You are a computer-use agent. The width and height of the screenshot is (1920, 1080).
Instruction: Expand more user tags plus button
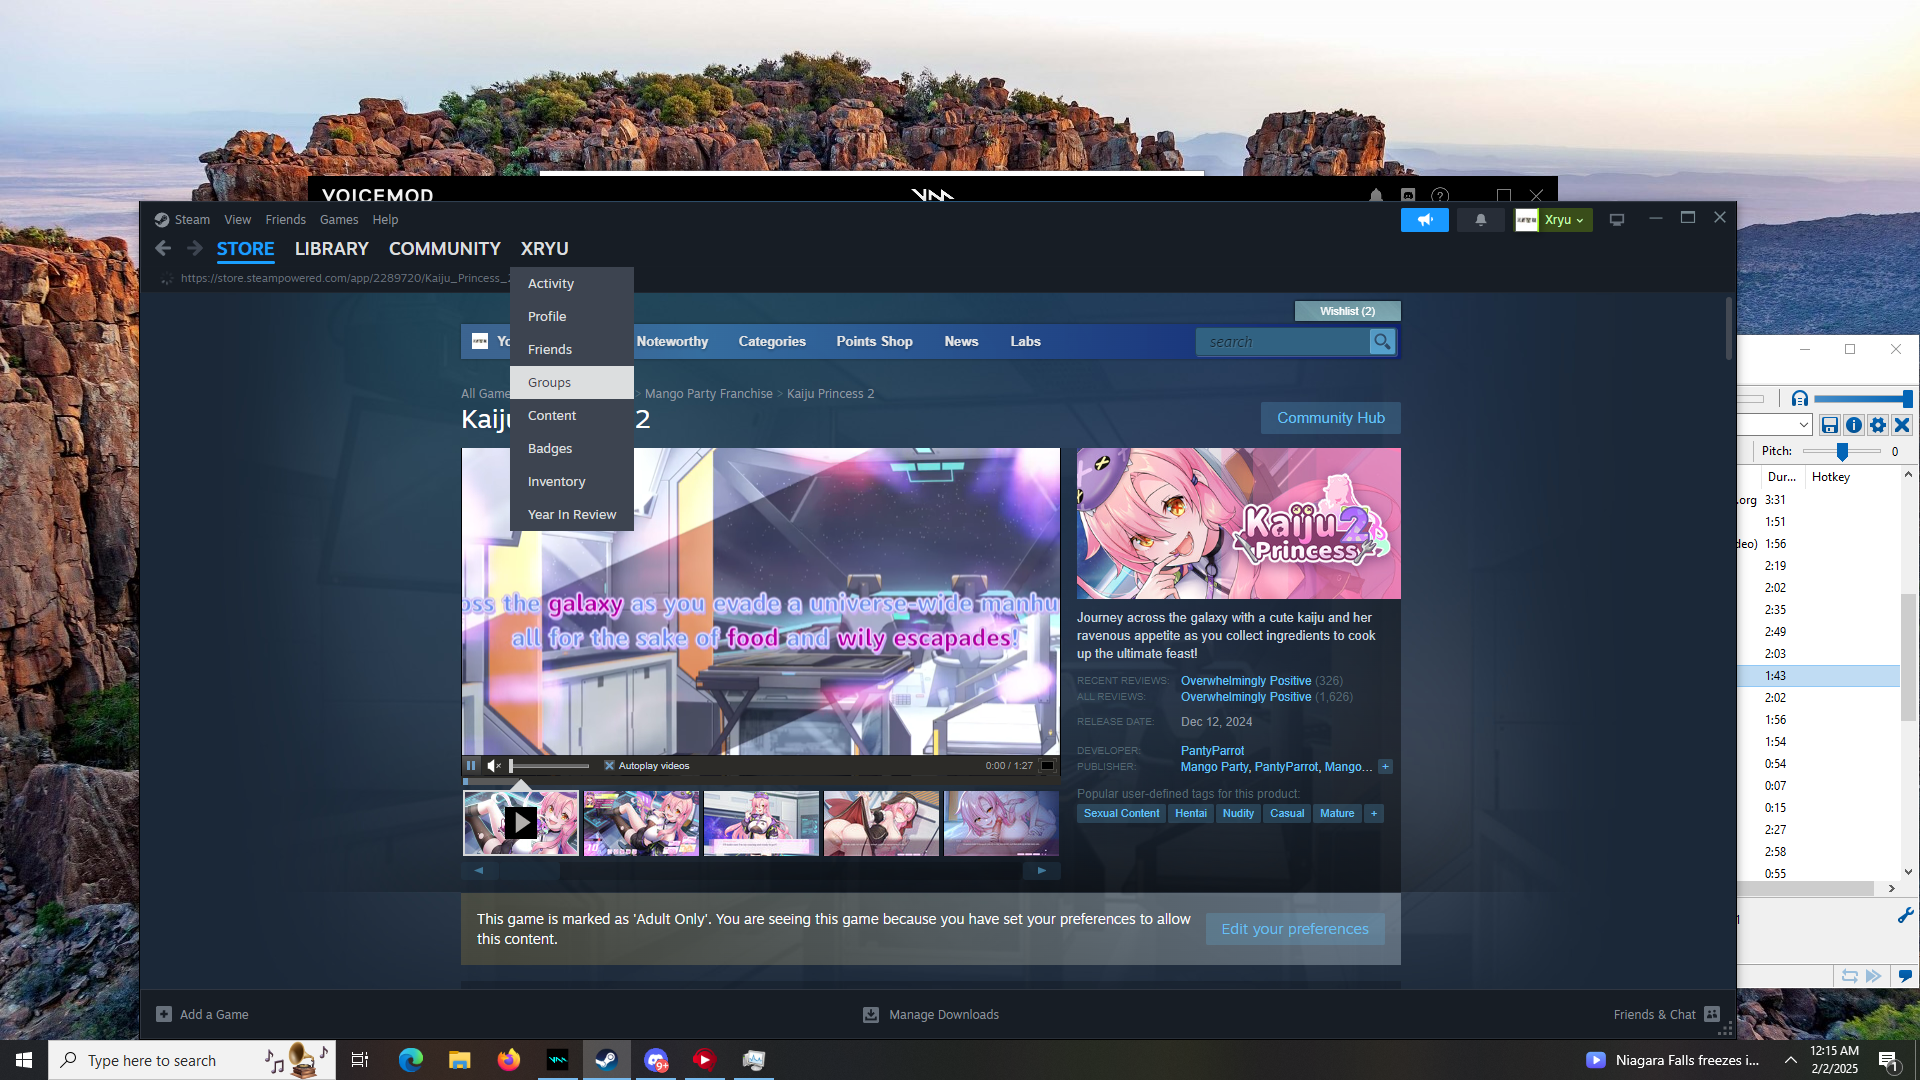point(1374,814)
